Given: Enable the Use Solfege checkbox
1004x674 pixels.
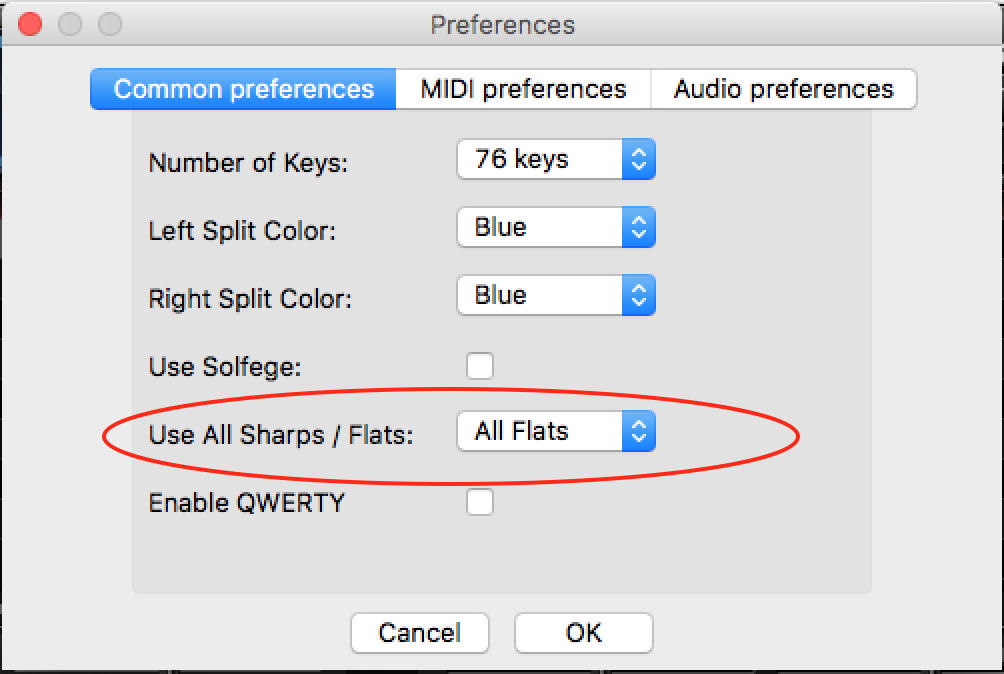Looking at the screenshot, I should pos(480,366).
